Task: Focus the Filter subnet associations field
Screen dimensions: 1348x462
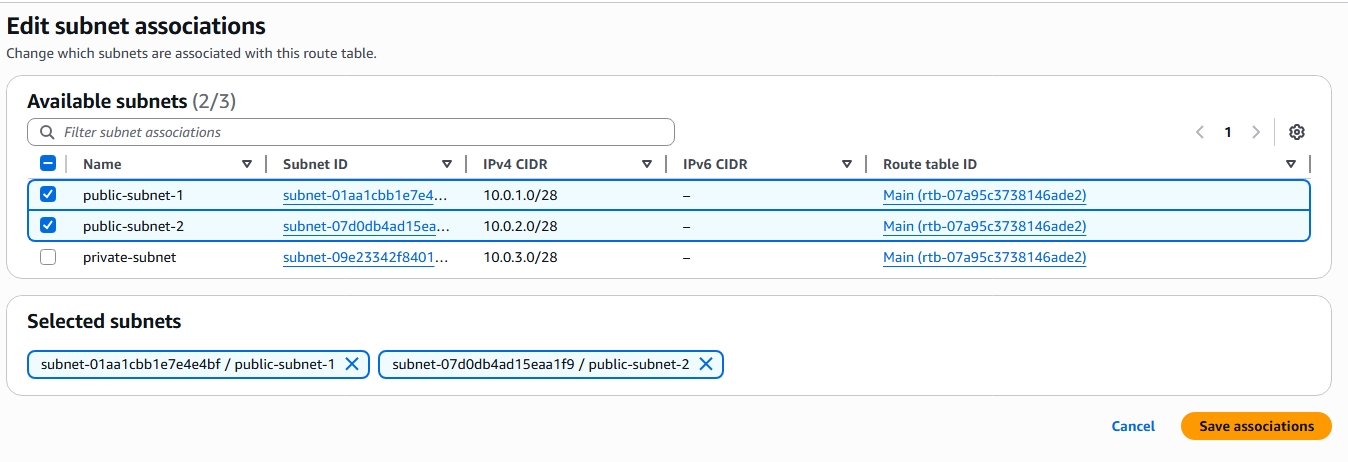Action: 360,132
